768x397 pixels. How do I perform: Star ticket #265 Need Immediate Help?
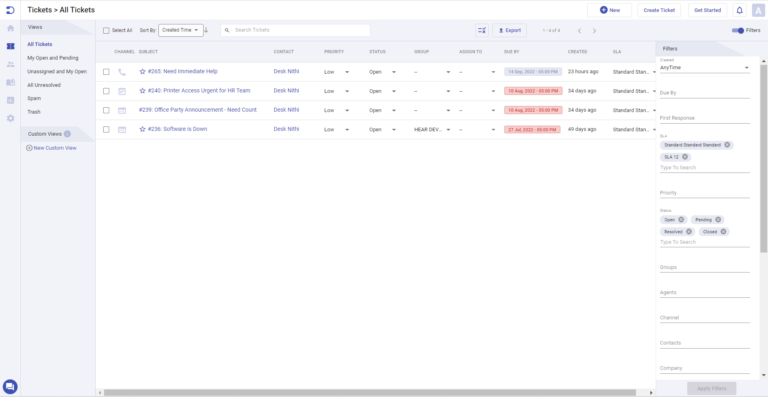143,71
